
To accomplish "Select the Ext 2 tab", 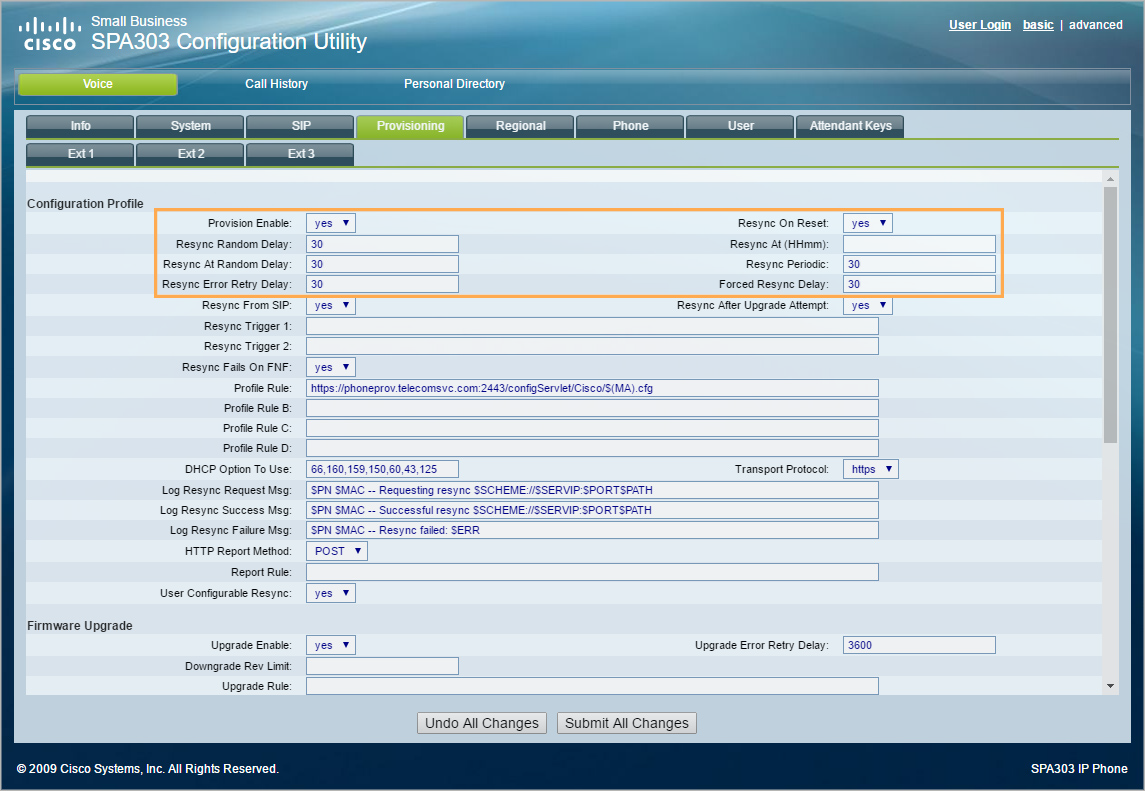I will 190,154.
